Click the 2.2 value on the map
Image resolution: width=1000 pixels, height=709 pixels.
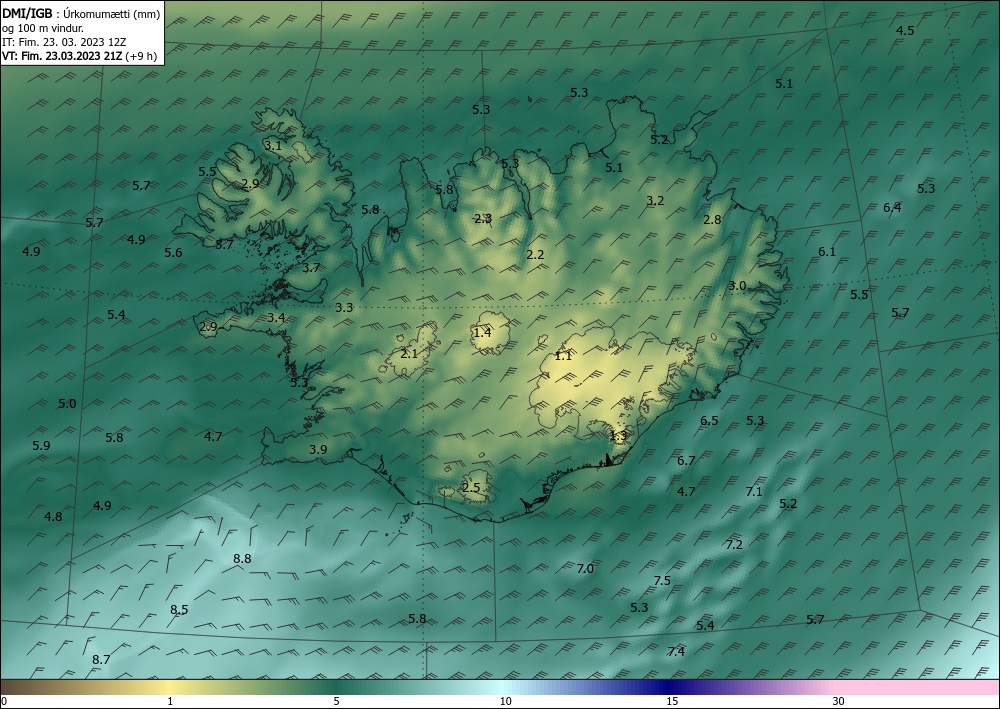coord(535,254)
